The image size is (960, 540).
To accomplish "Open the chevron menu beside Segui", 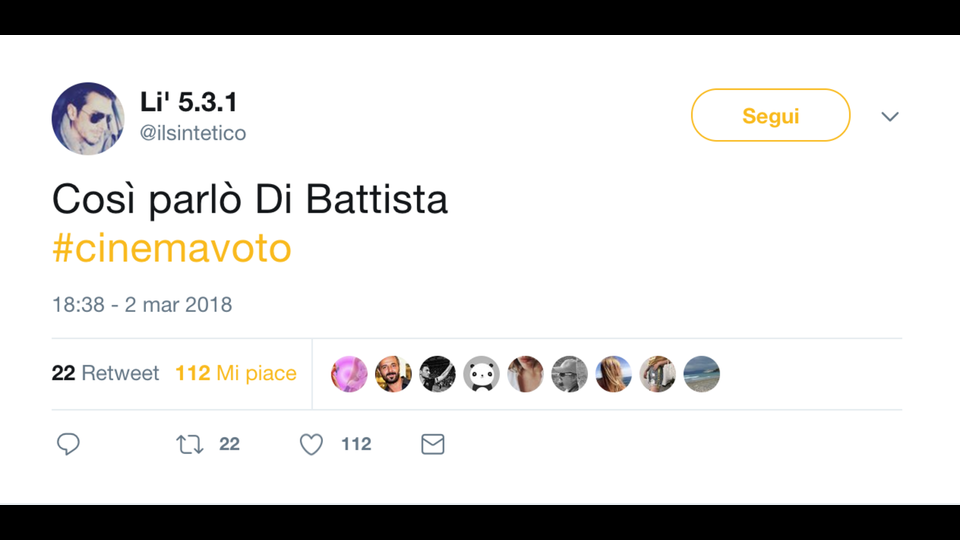I will click(x=890, y=117).
